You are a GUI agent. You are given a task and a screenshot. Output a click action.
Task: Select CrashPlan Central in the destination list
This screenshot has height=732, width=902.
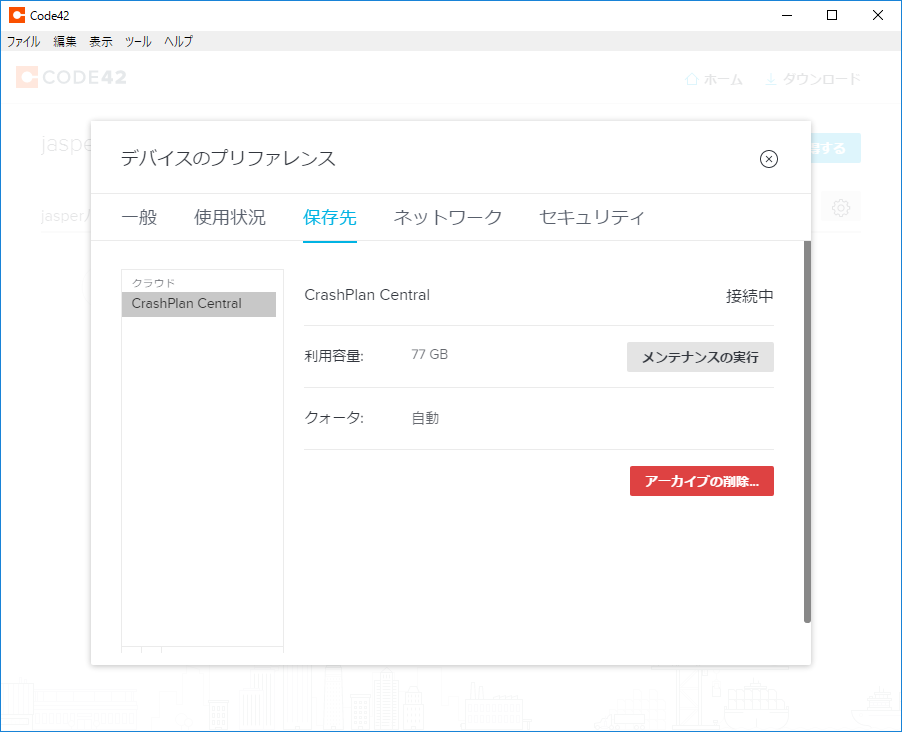[198, 304]
